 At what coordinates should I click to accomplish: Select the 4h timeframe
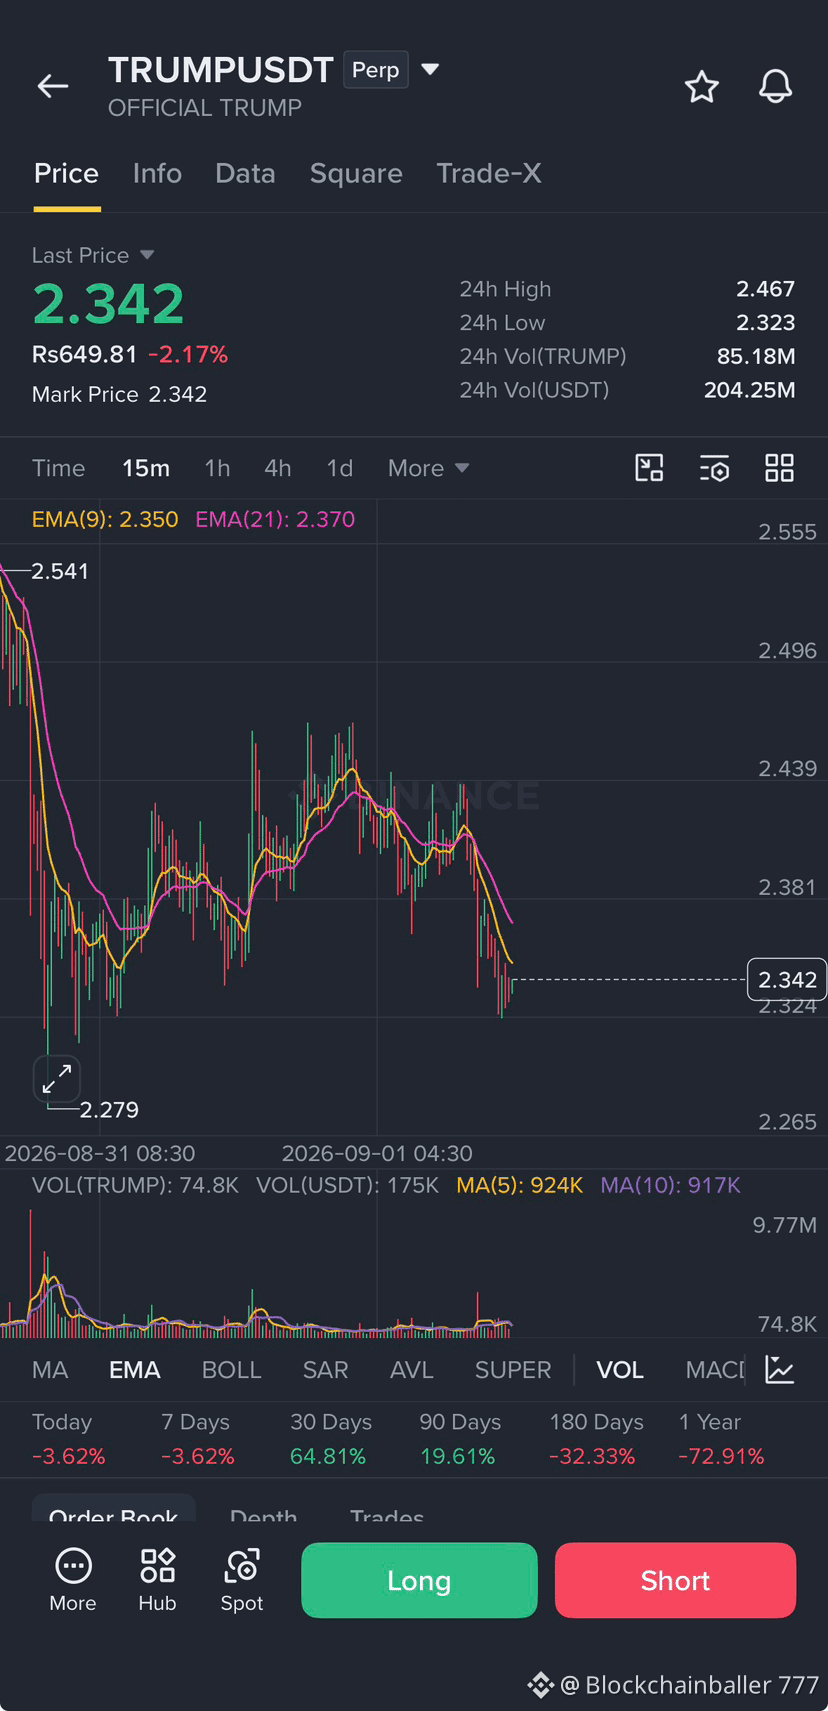(278, 468)
